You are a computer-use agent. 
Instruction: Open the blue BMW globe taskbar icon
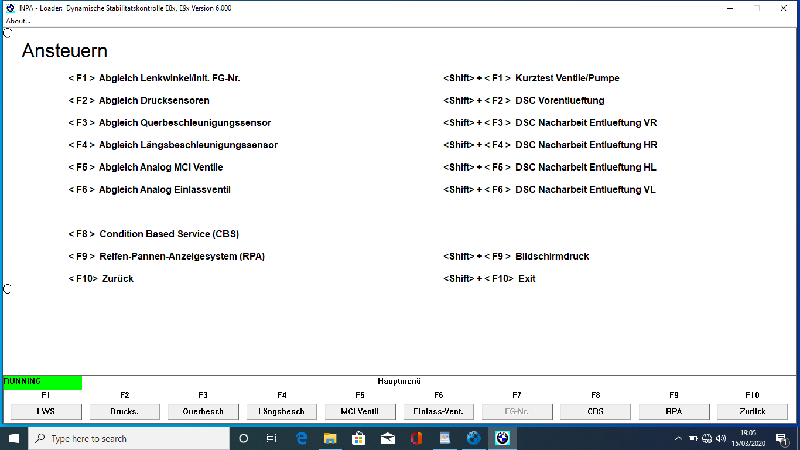pyautogui.click(x=473, y=438)
